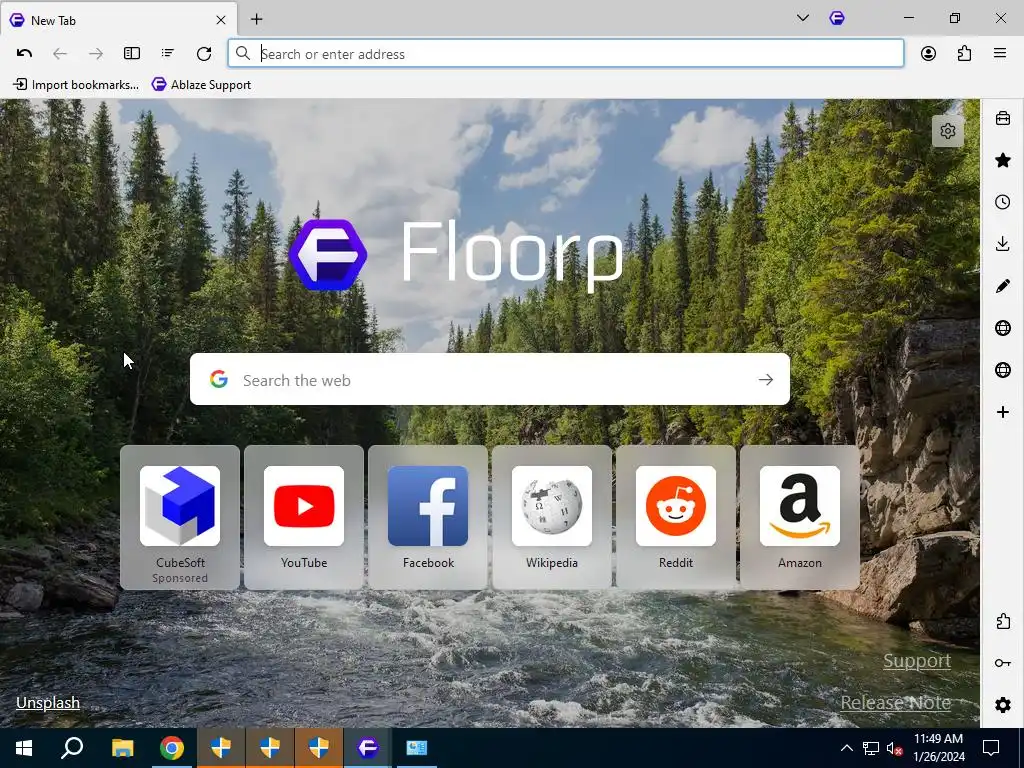Open the CubeSoft sponsored shortcut

(180, 517)
